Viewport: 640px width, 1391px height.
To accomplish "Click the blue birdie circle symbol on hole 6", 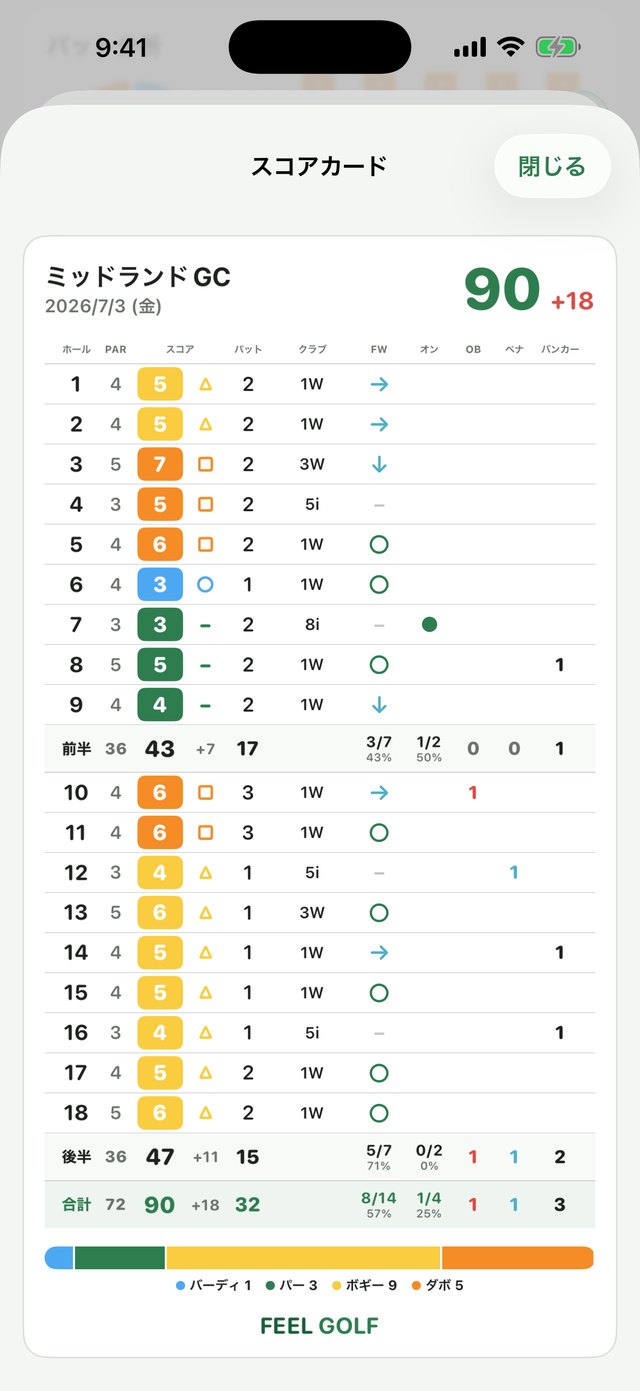I will click(x=205, y=584).
